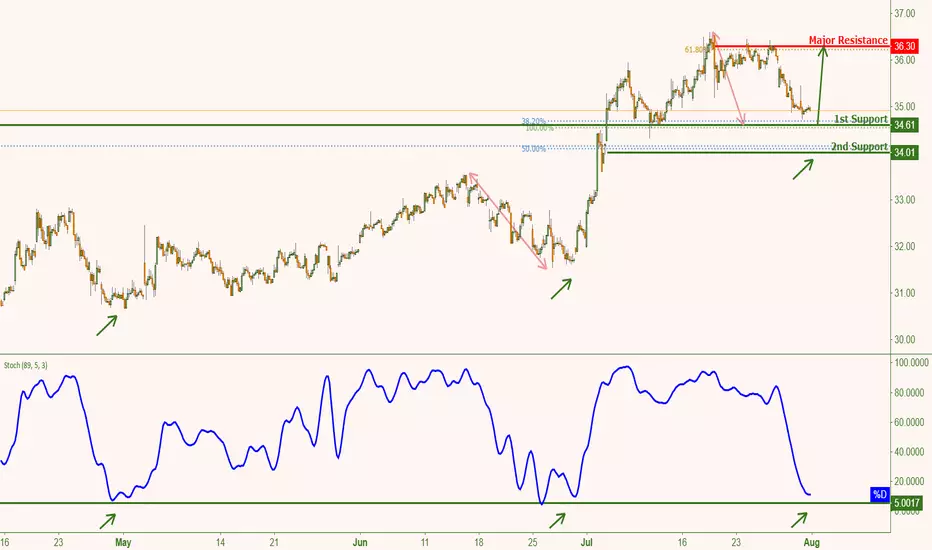Select the green 34.01 price tag
This screenshot has height=550, width=932.
(x=904, y=153)
